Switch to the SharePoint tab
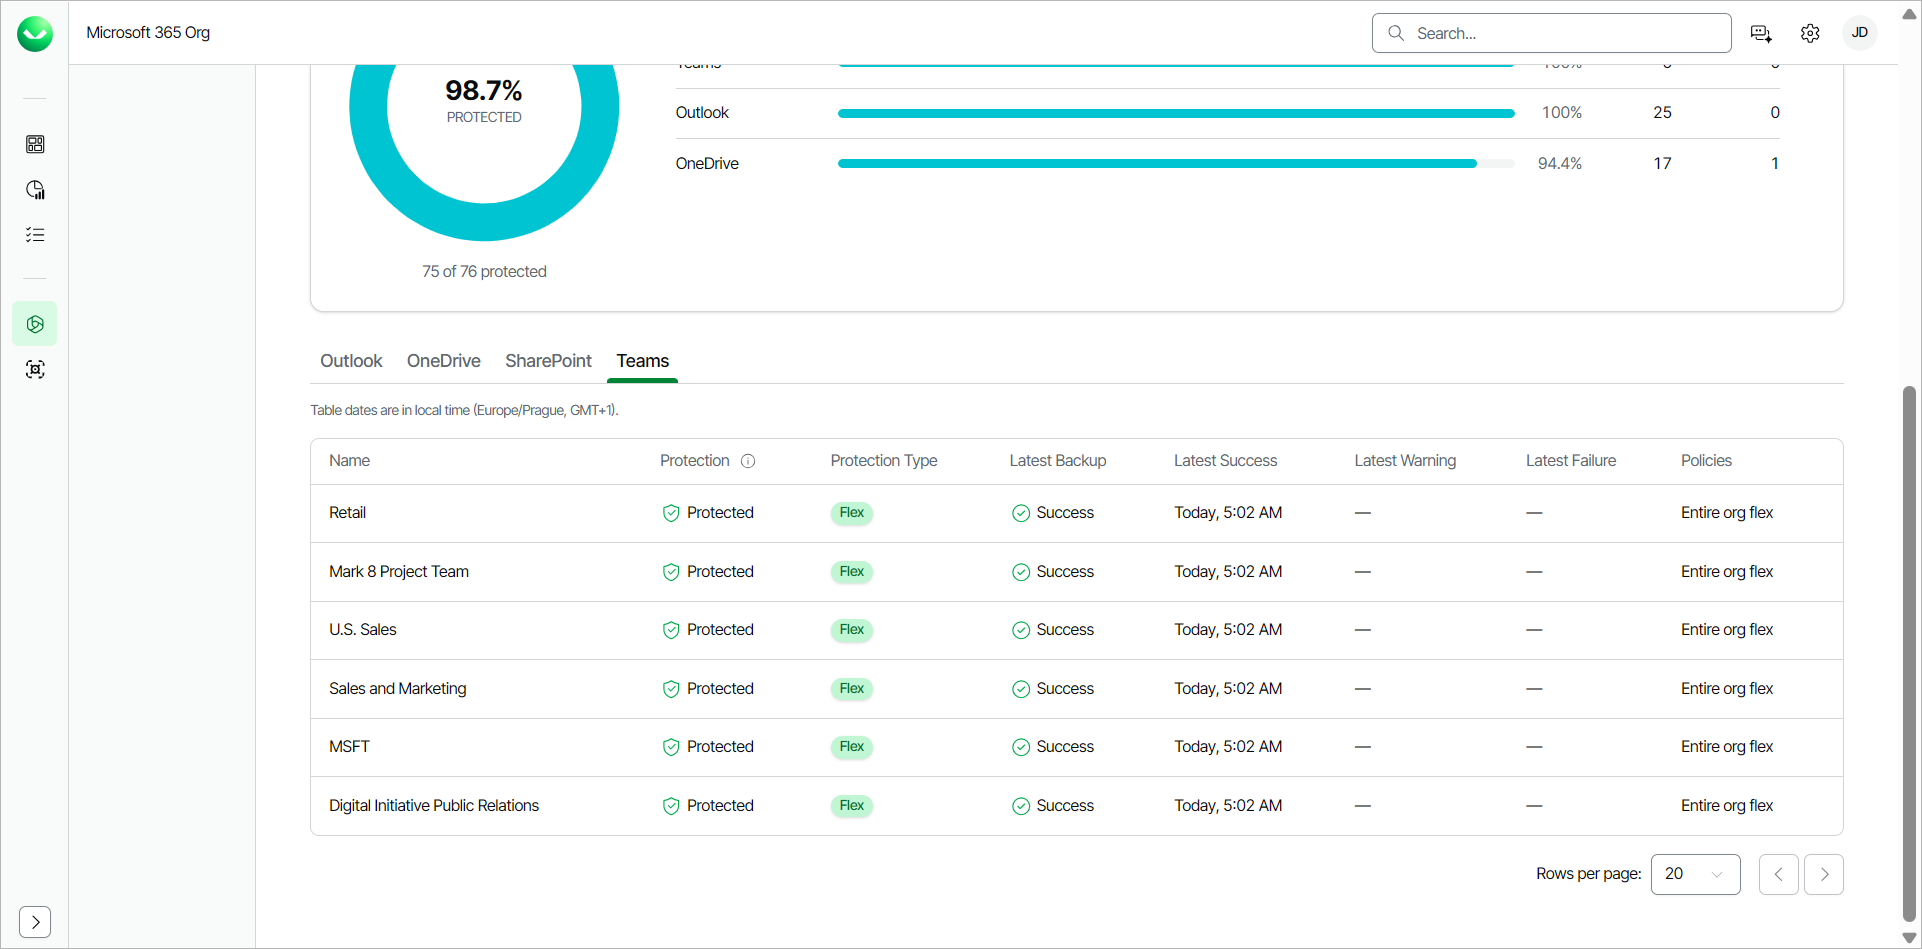 pos(548,361)
